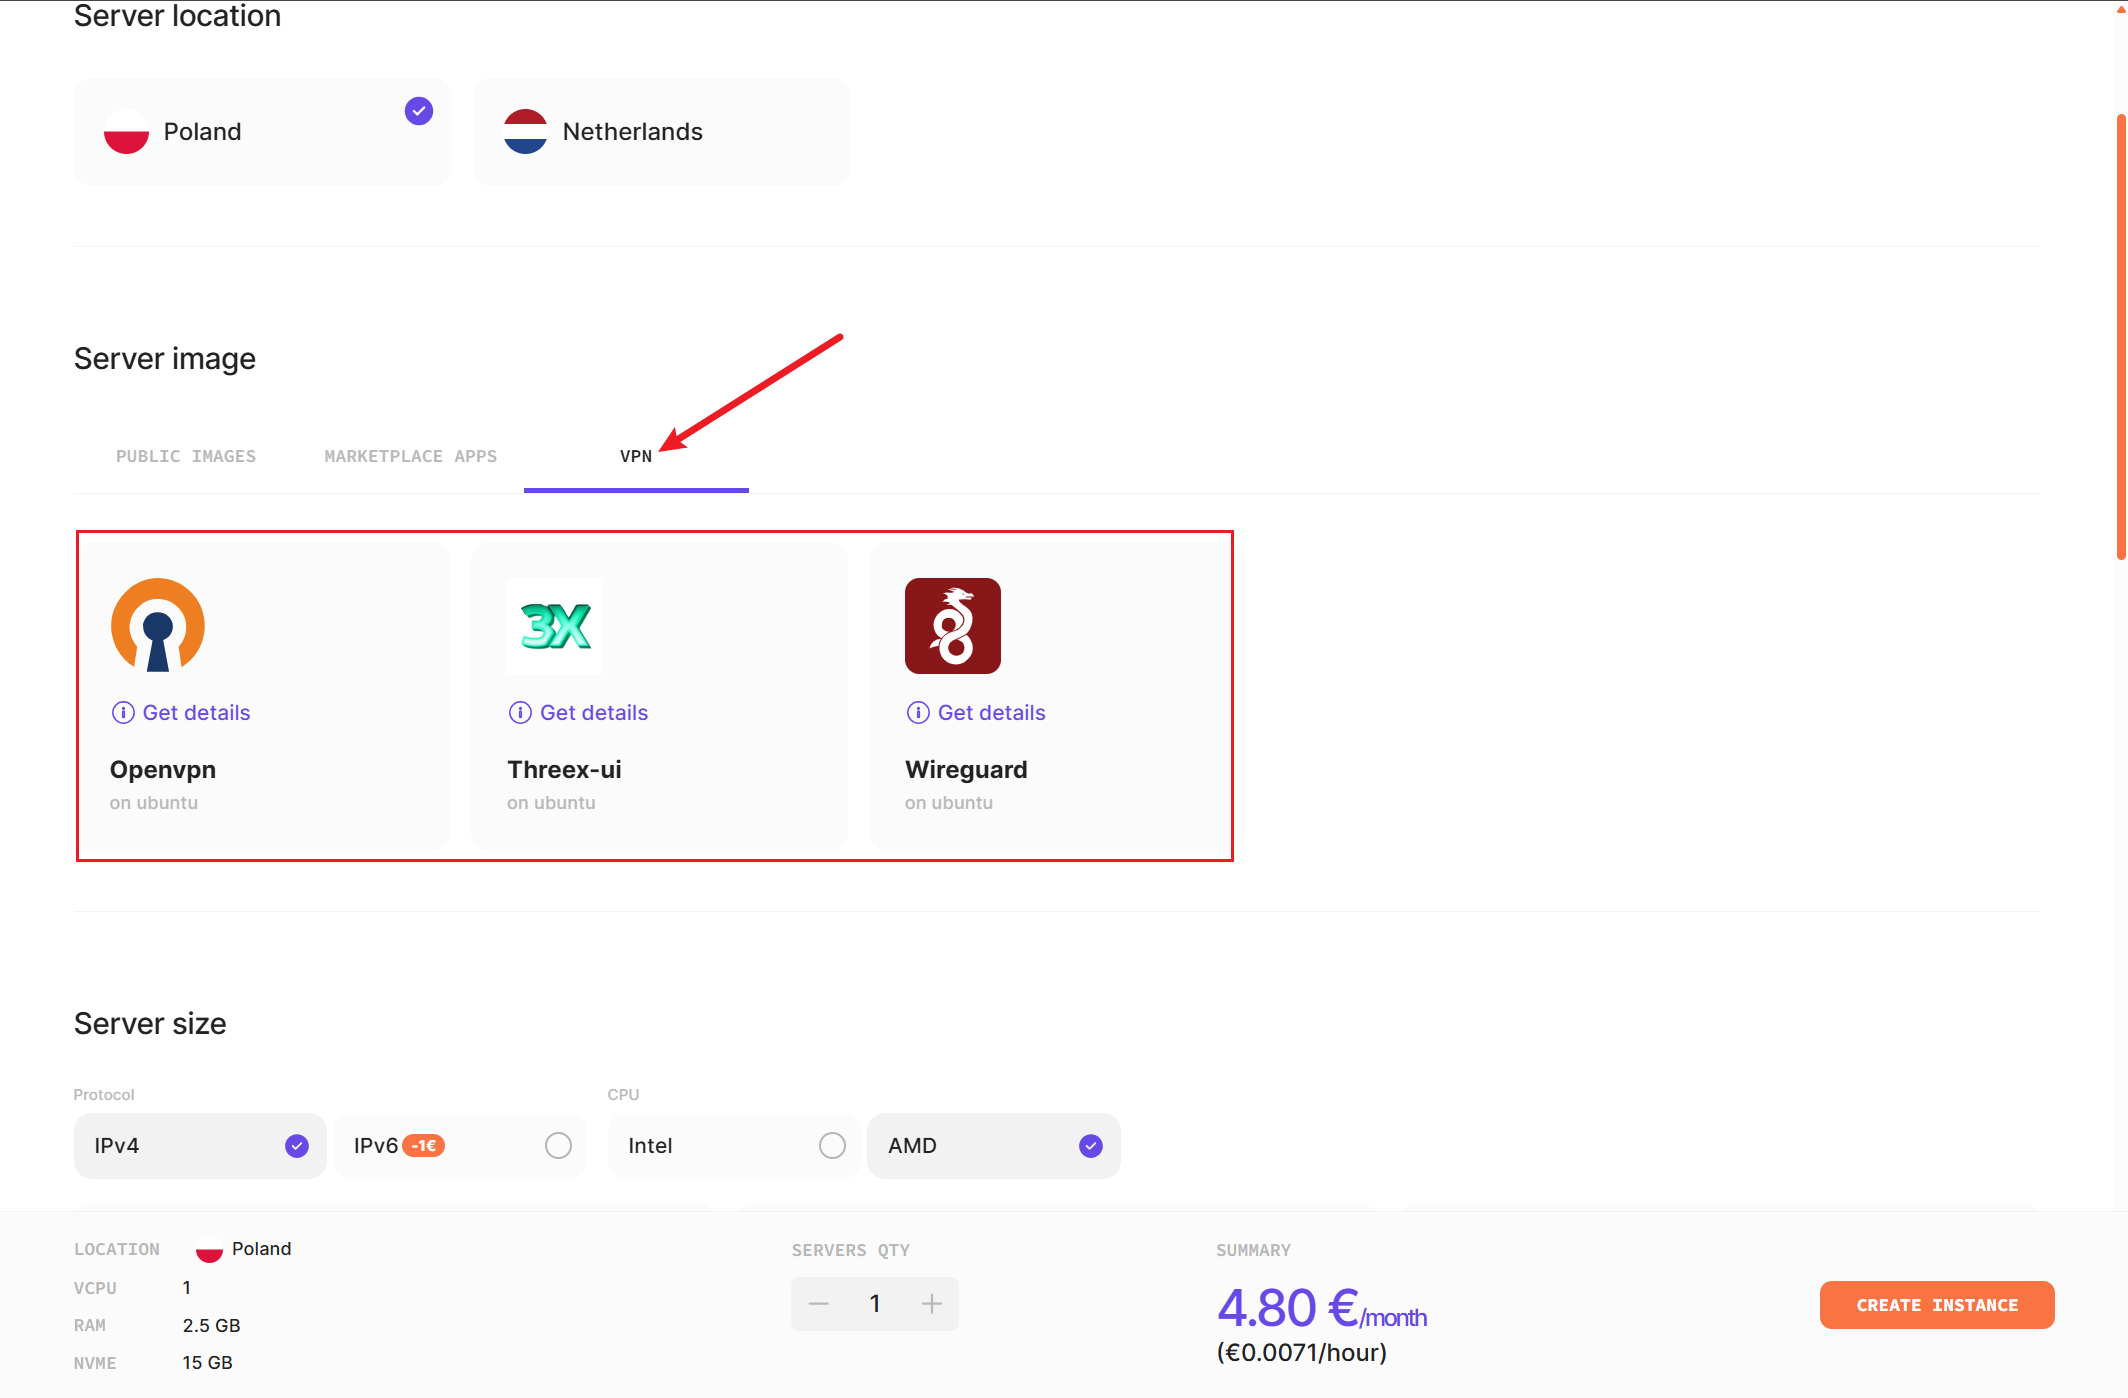
Task: Click info icon beside Openvpn Get details
Action: tap(123, 713)
